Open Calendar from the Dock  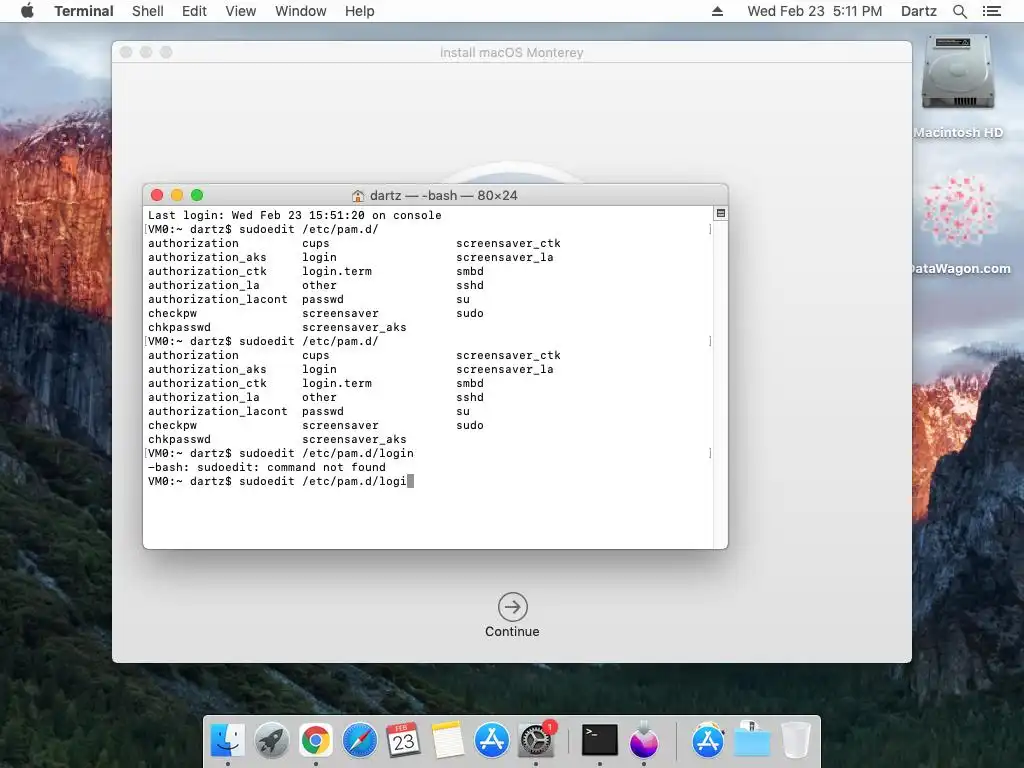point(403,741)
